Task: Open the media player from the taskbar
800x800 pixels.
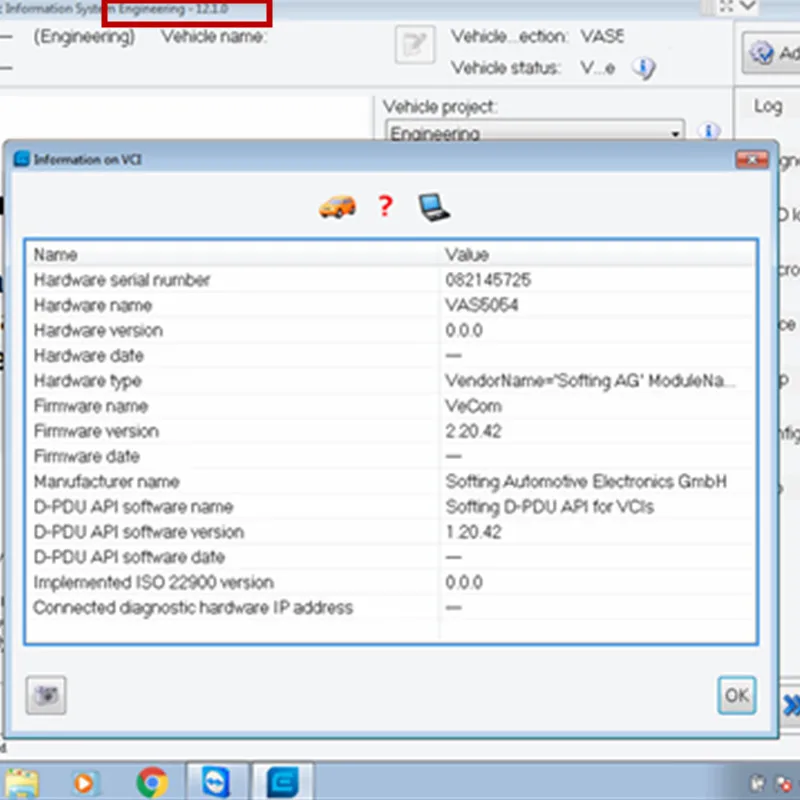Action: pyautogui.click(x=84, y=783)
